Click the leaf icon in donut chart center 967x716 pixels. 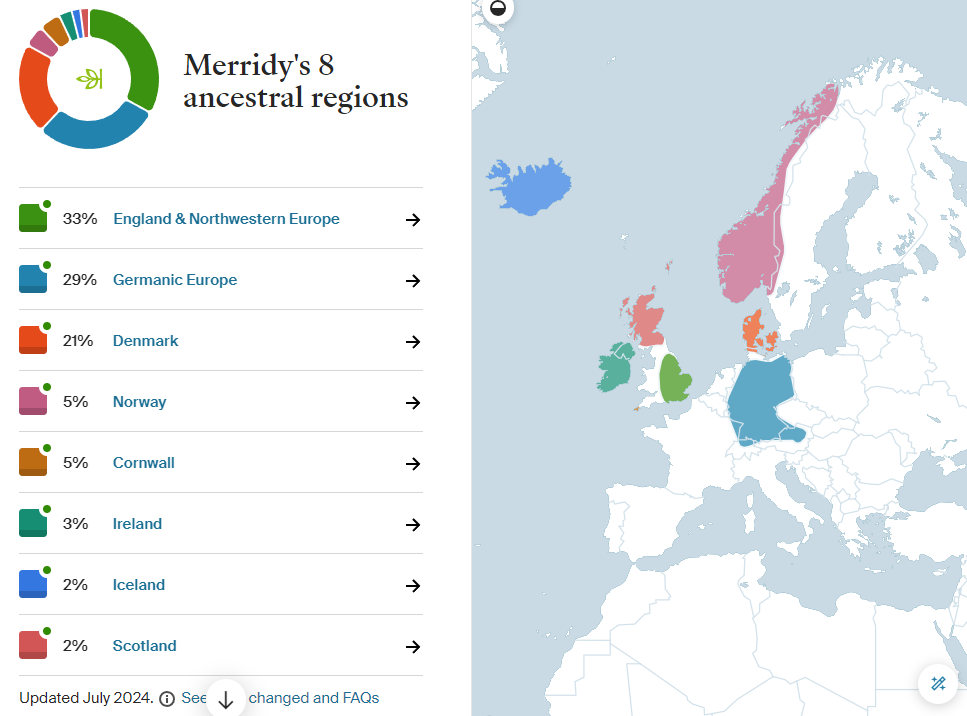pyautogui.click(x=89, y=79)
